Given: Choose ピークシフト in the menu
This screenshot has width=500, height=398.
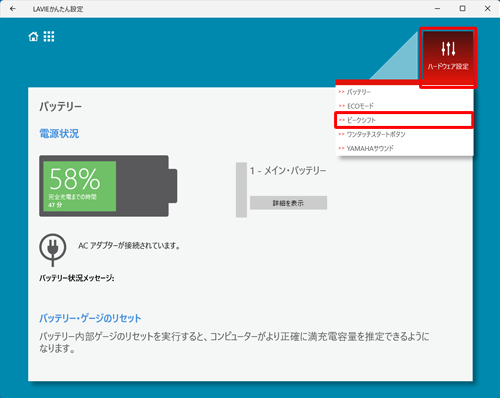Looking at the screenshot, I should tap(404, 120).
